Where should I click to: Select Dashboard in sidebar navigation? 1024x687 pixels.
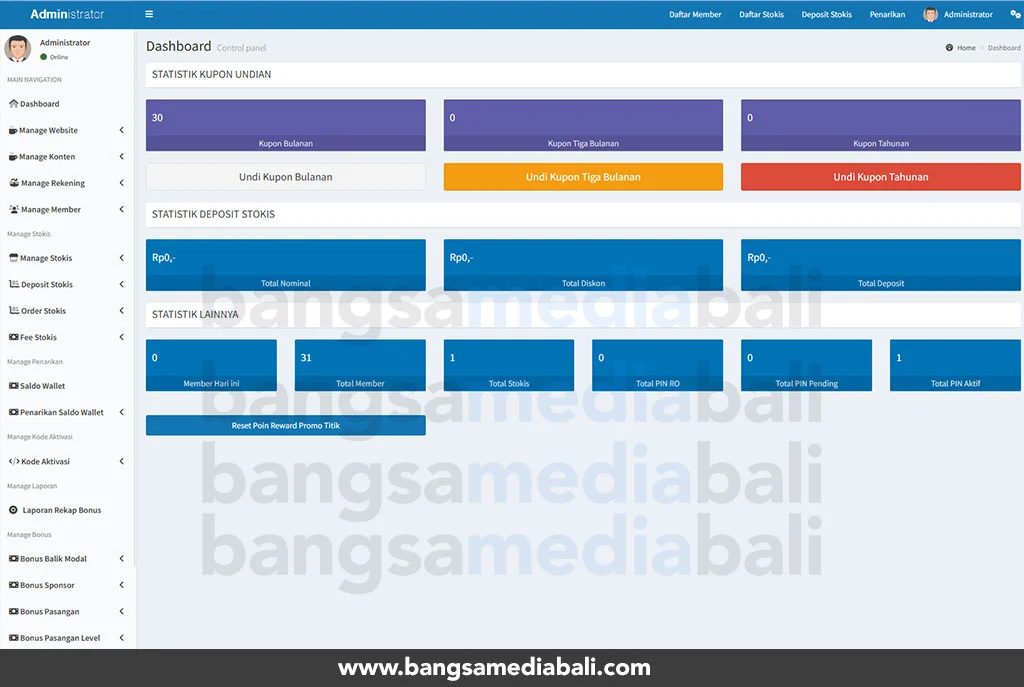40,104
